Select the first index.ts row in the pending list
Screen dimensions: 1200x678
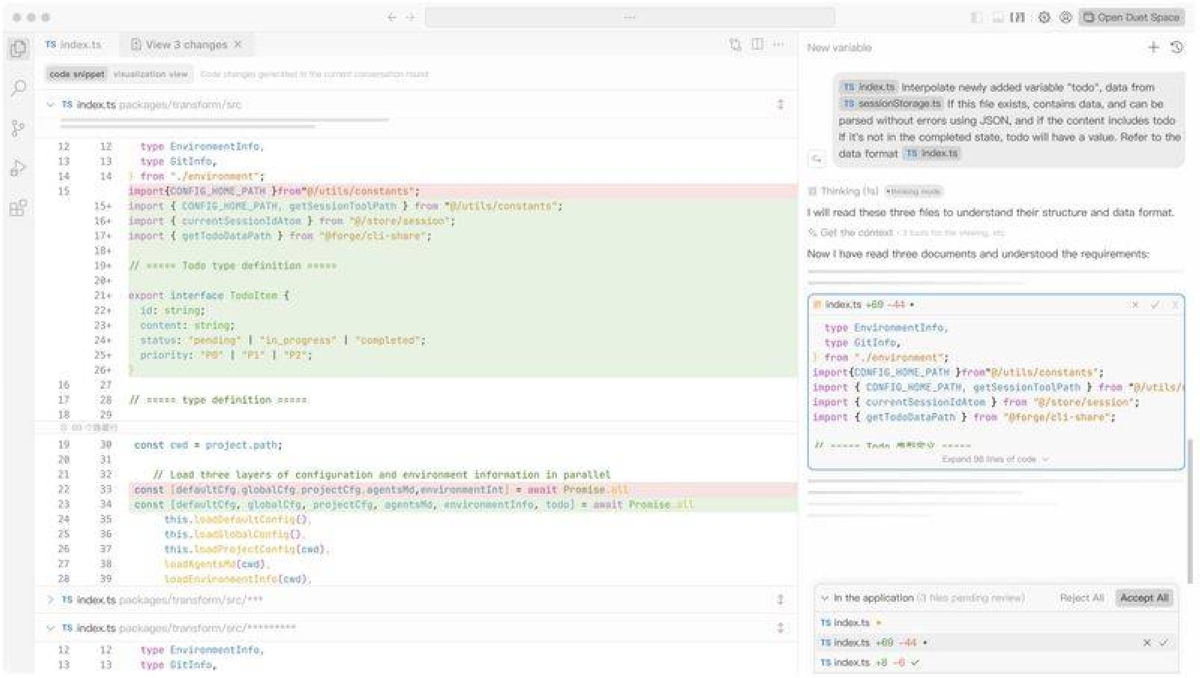click(x=997, y=623)
